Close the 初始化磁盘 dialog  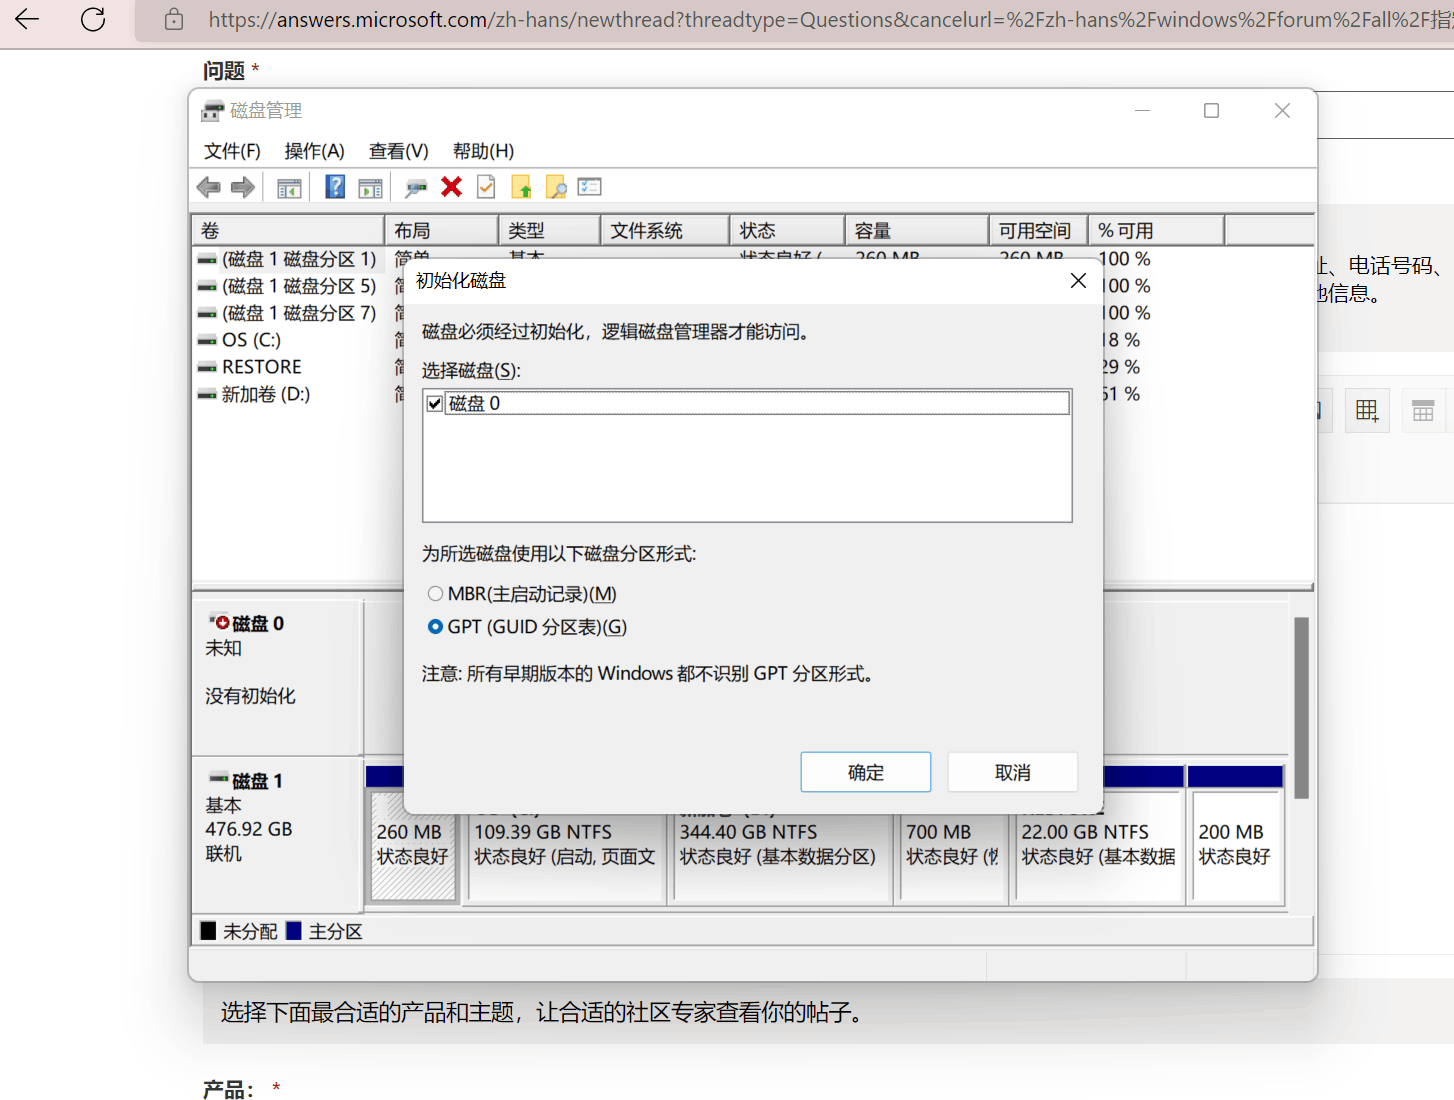(1078, 281)
